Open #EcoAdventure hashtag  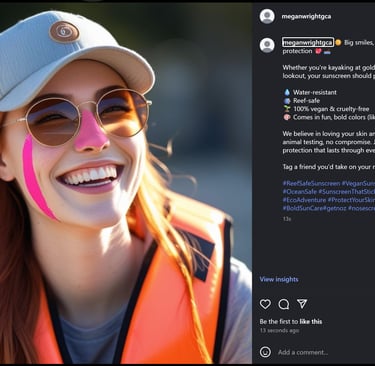point(304,200)
